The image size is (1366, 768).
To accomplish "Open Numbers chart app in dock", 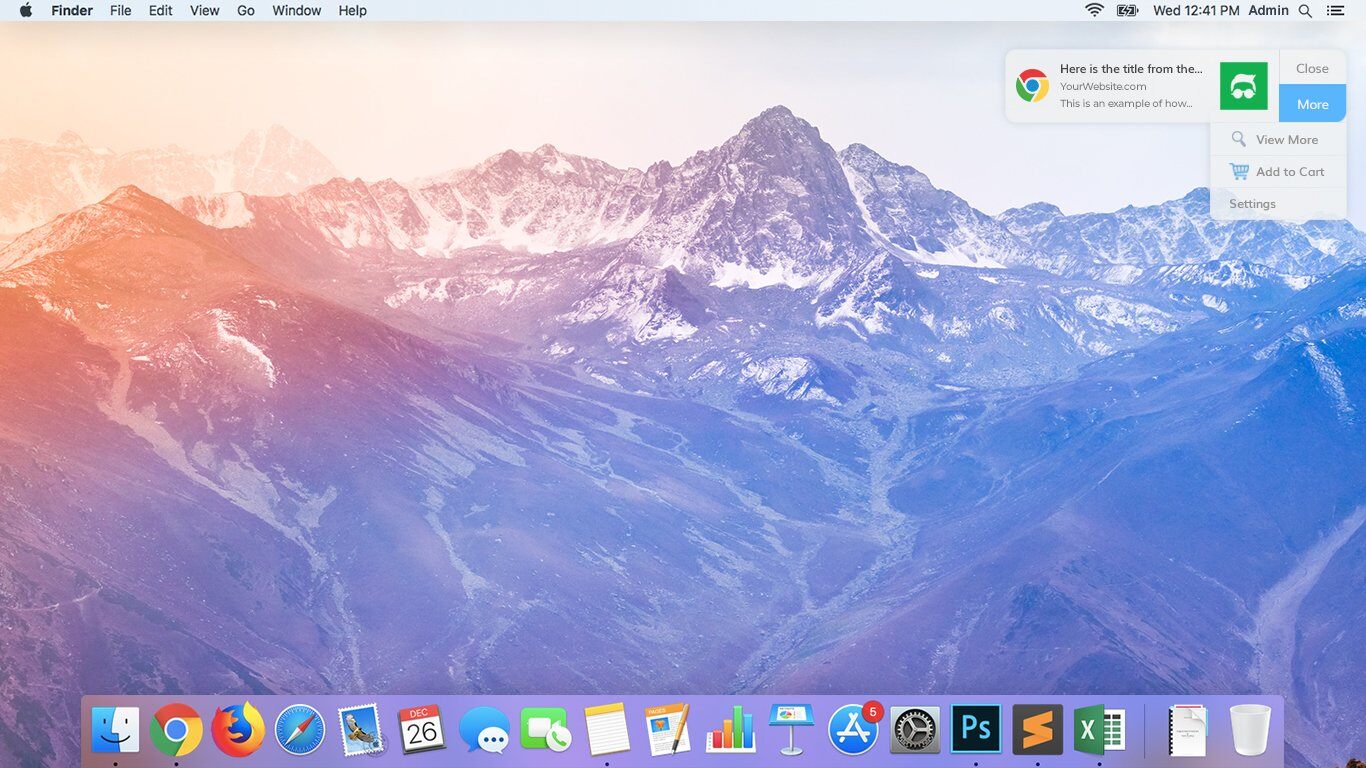I will click(x=730, y=730).
